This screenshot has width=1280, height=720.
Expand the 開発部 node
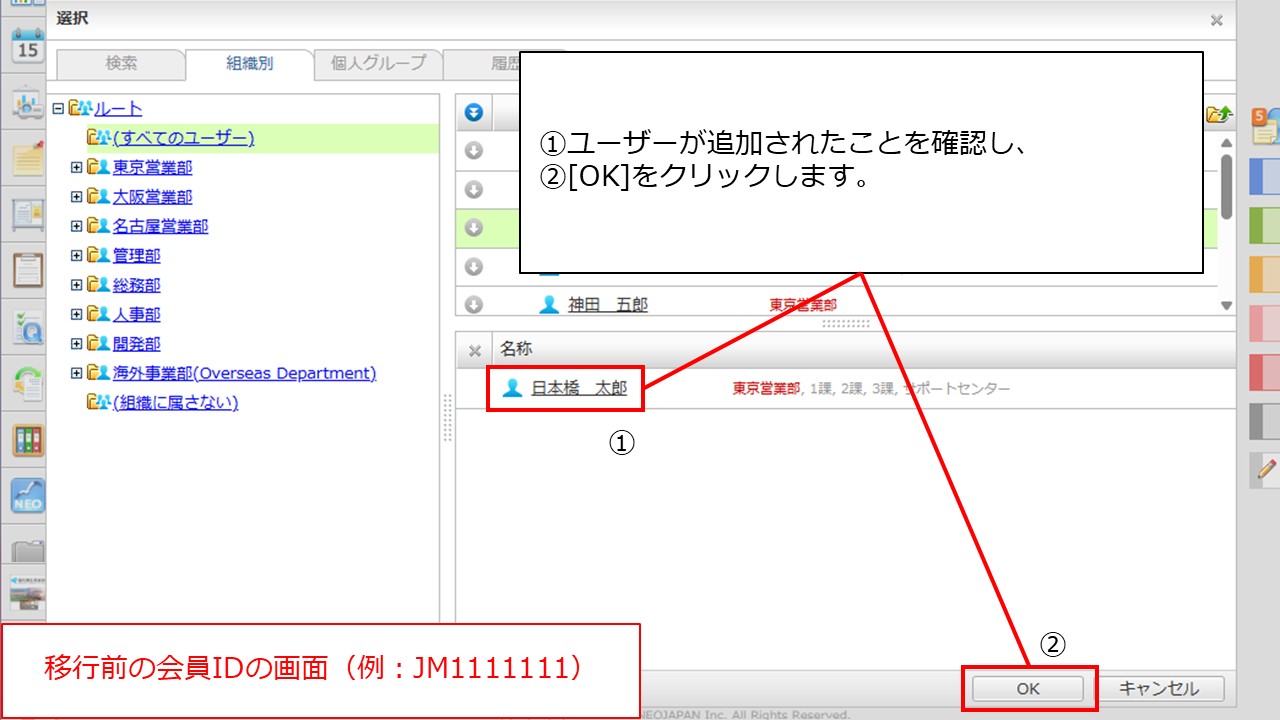77,344
